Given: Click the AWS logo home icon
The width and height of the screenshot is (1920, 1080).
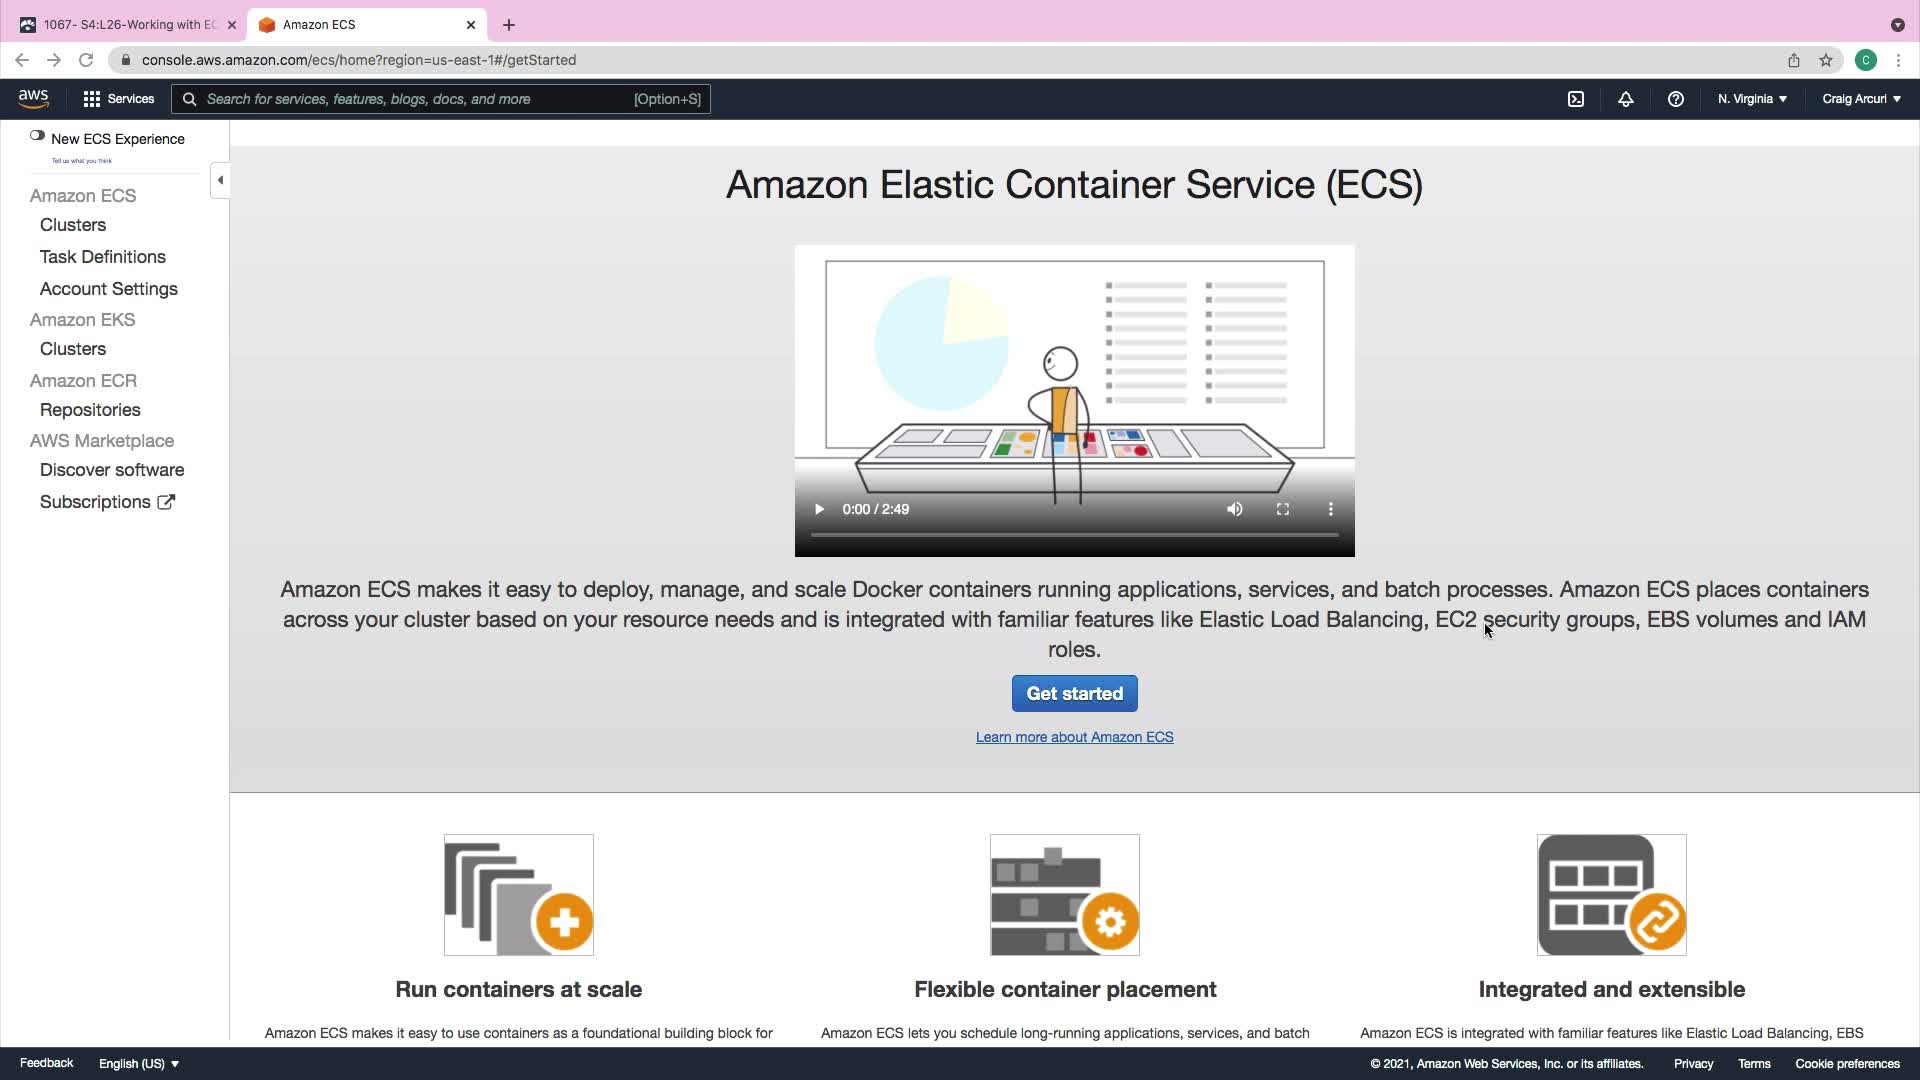Looking at the screenshot, I should [33, 98].
